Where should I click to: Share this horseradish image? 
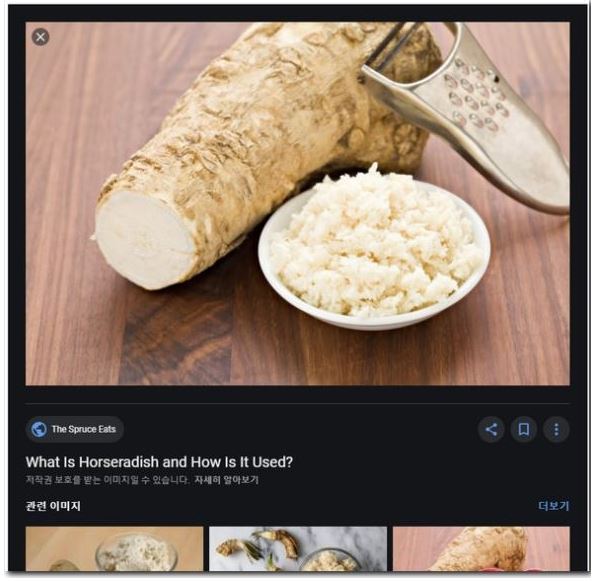(x=491, y=429)
